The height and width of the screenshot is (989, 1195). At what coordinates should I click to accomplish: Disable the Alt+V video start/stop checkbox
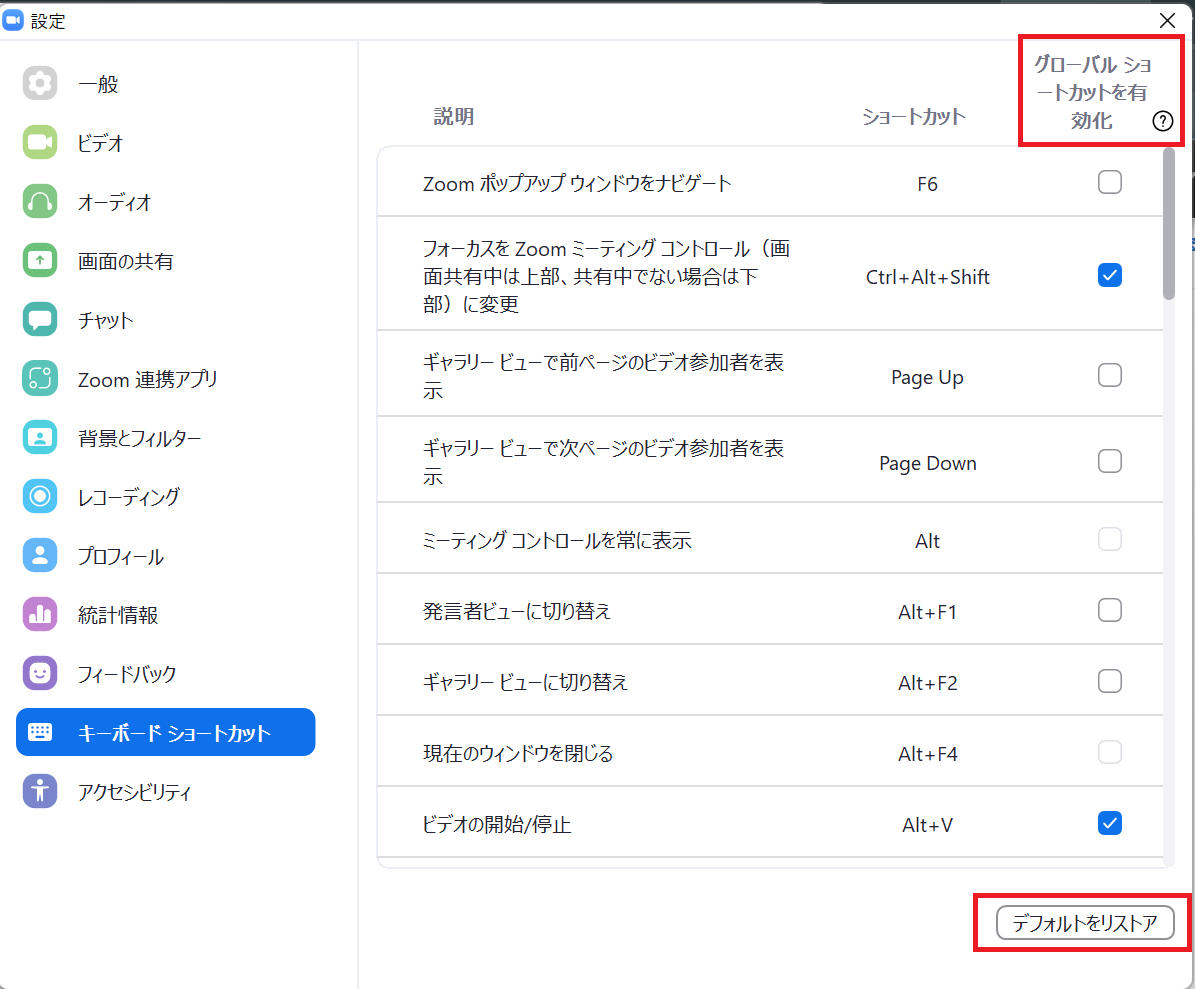1109,823
